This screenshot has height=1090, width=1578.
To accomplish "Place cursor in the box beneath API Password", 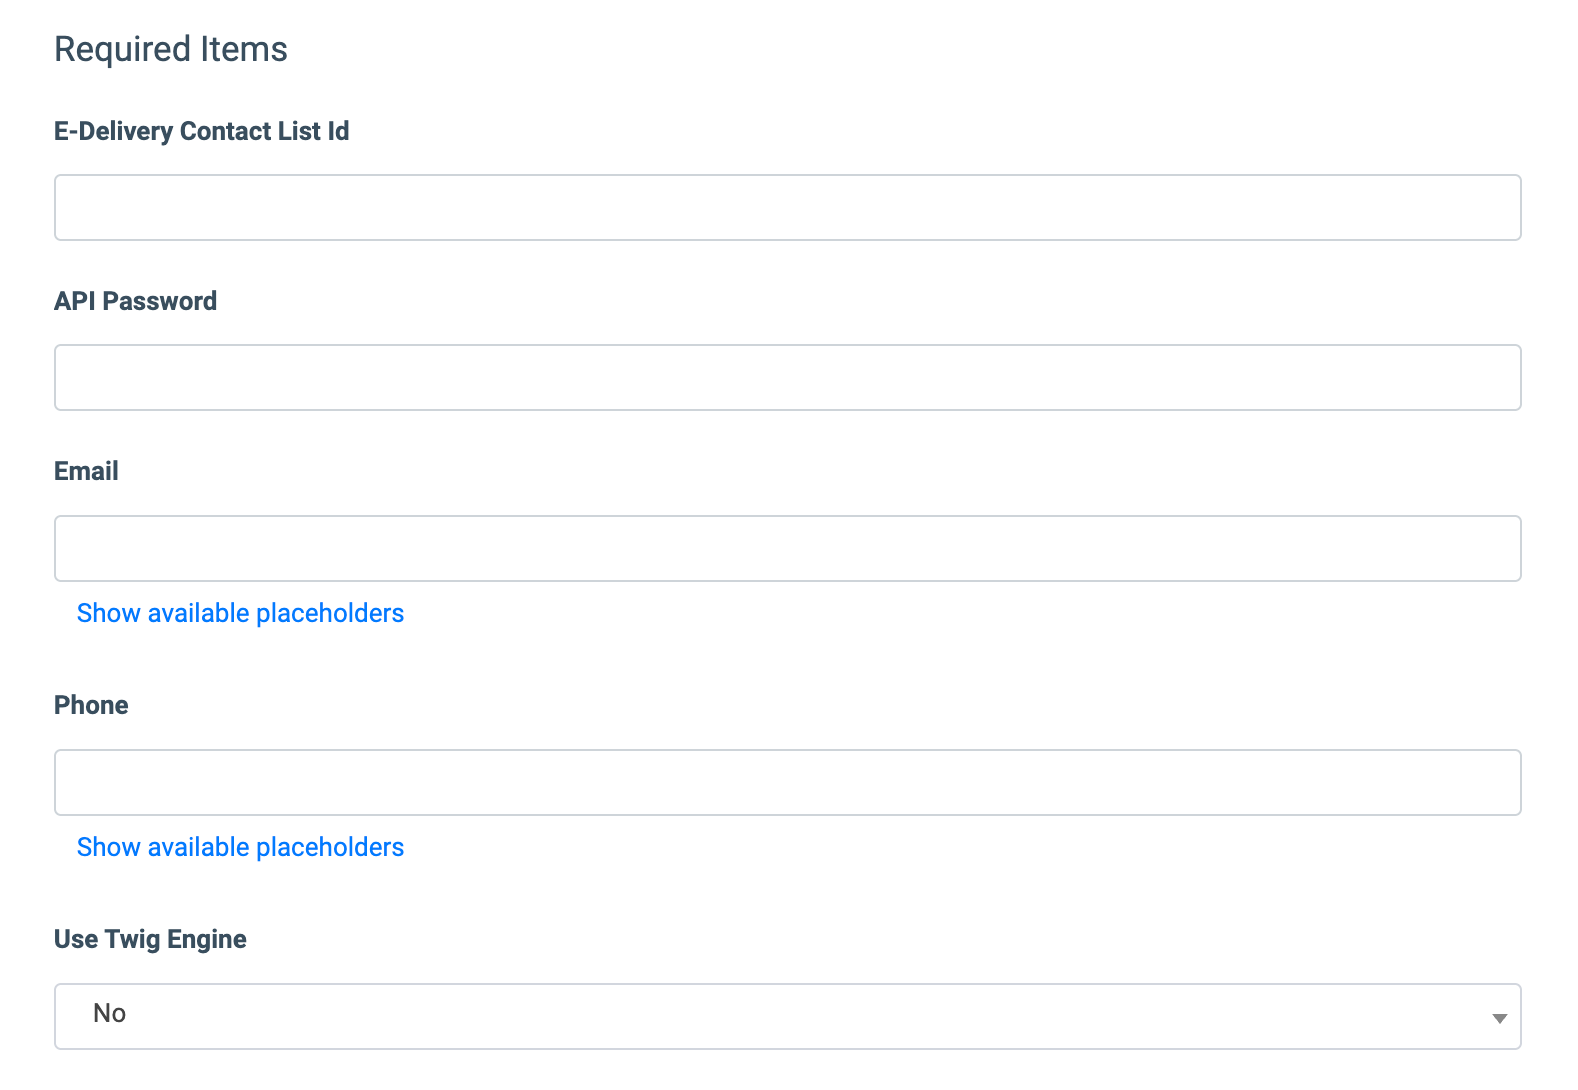I will 787,378.
